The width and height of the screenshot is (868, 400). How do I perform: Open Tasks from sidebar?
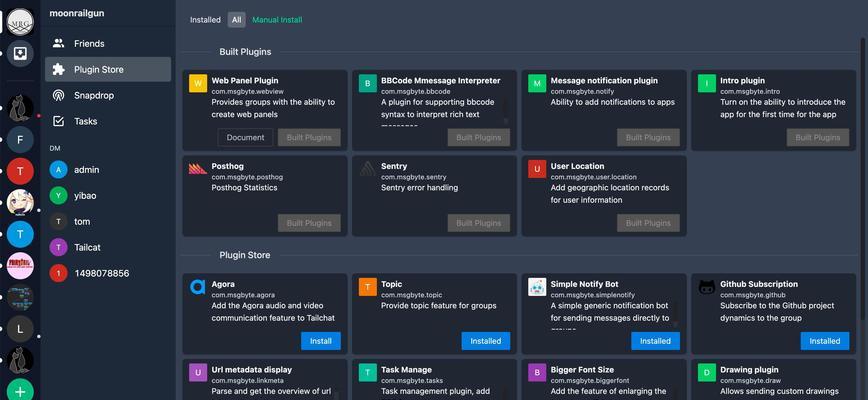click(108, 121)
